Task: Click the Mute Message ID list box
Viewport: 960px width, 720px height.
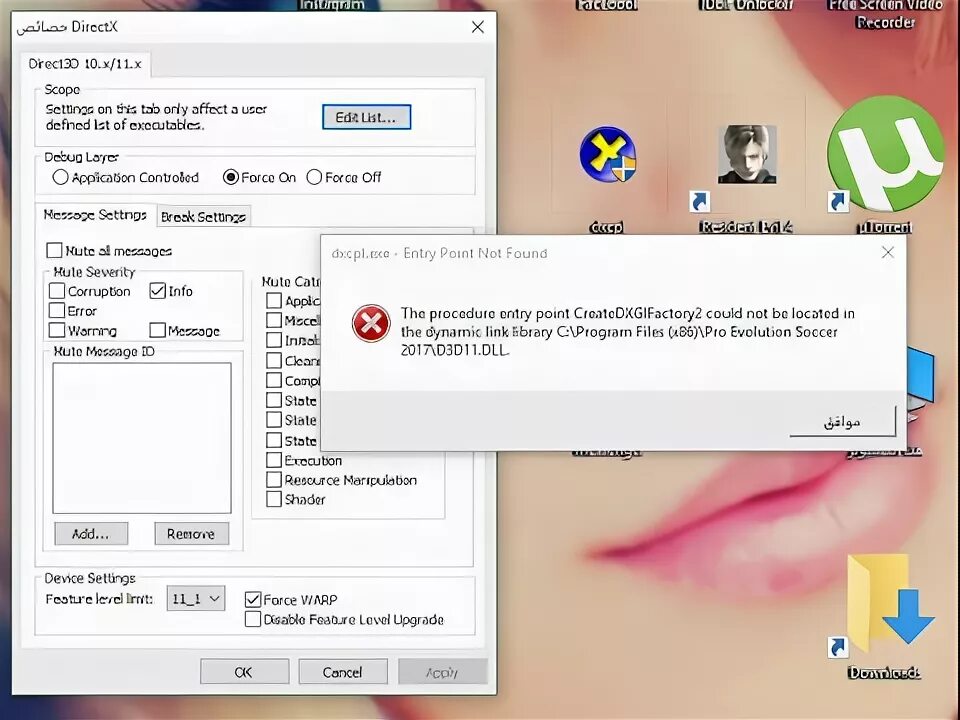Action: (142, 438)
